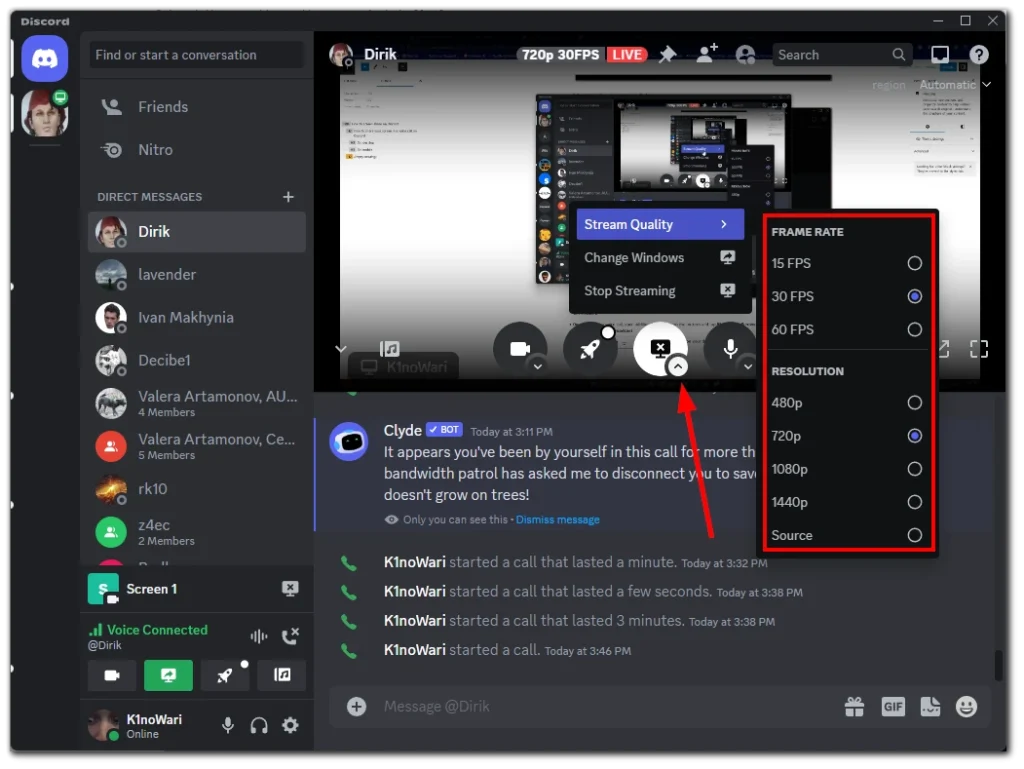The image size is (1024, 769).
Task: Click the screen share stop button in call
Action: [660, 349]
